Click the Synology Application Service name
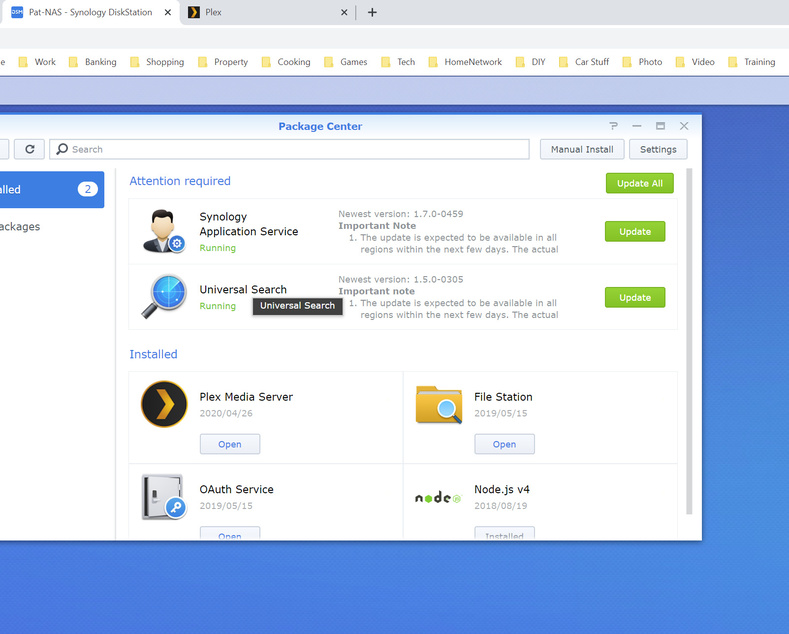This screenshot has height=634, width=789. [x=249, y=224]
